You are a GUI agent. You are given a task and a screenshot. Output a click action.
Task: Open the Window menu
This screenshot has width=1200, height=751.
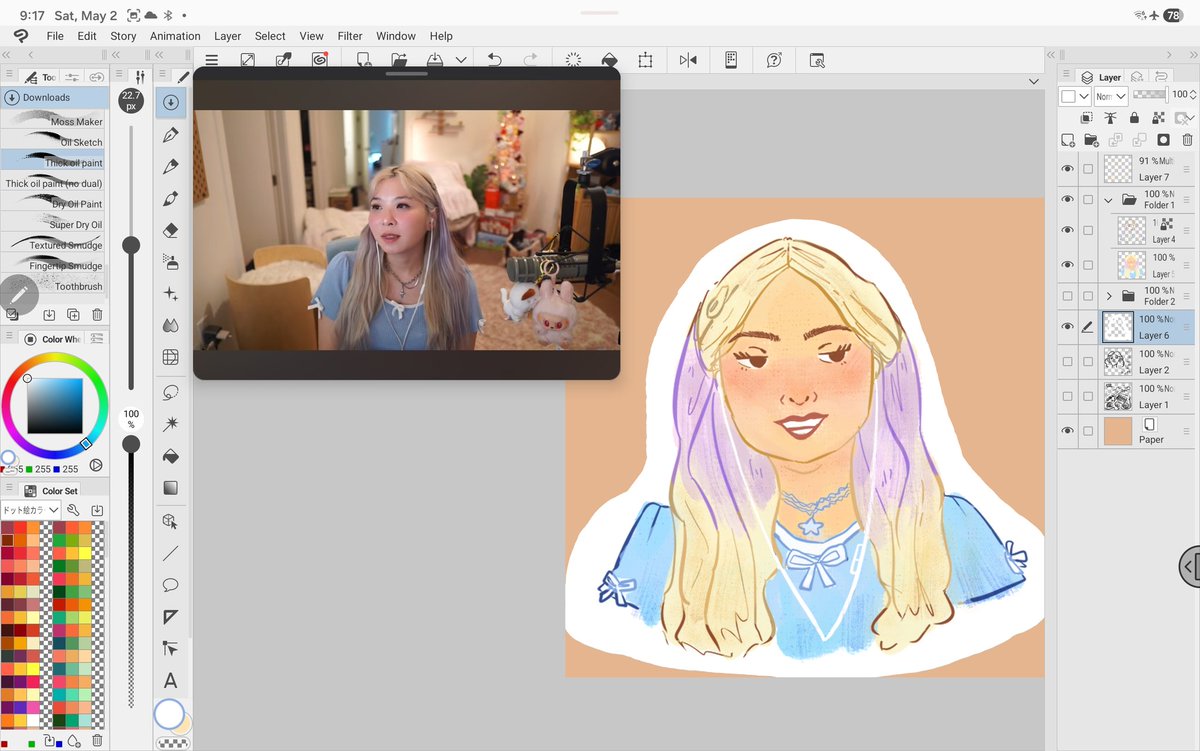click(396, 36)
